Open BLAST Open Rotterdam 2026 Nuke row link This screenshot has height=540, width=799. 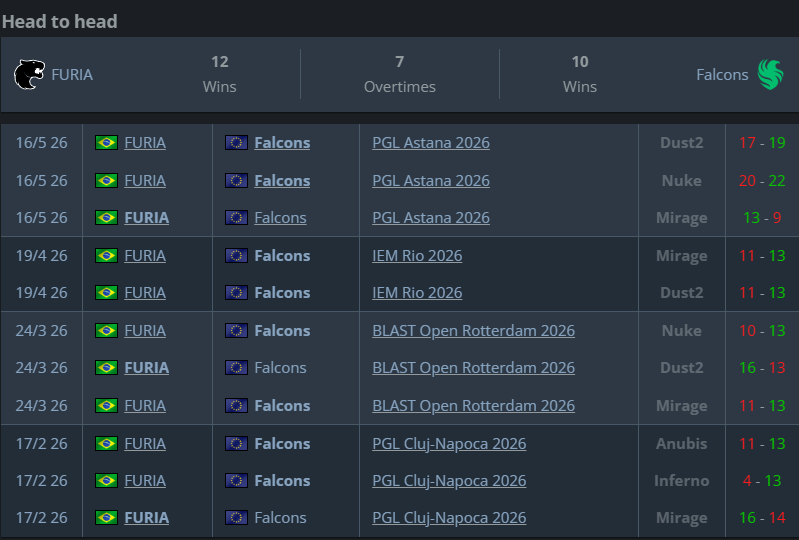tap(473, 331)
